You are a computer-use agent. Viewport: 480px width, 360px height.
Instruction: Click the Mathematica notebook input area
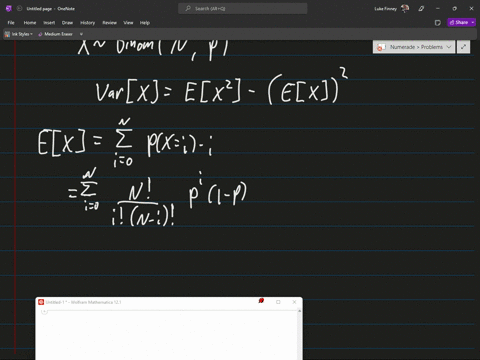coord(167,336)
